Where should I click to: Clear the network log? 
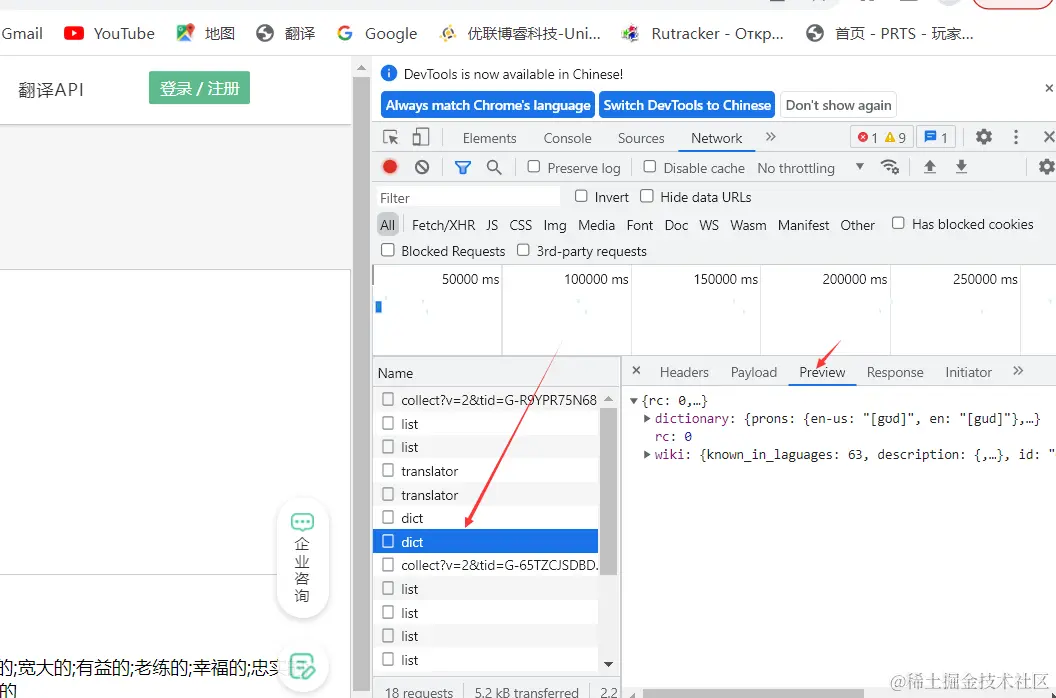tap(422, 167)
